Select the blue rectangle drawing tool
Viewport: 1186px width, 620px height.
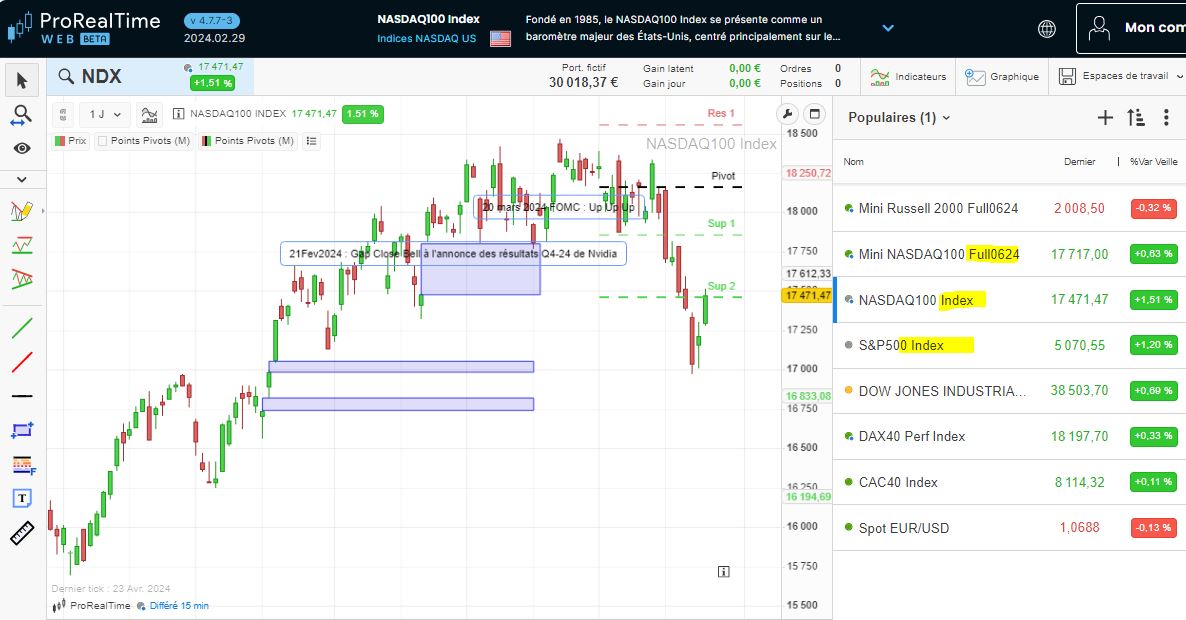pyautogui.click(x=22, y=429)
